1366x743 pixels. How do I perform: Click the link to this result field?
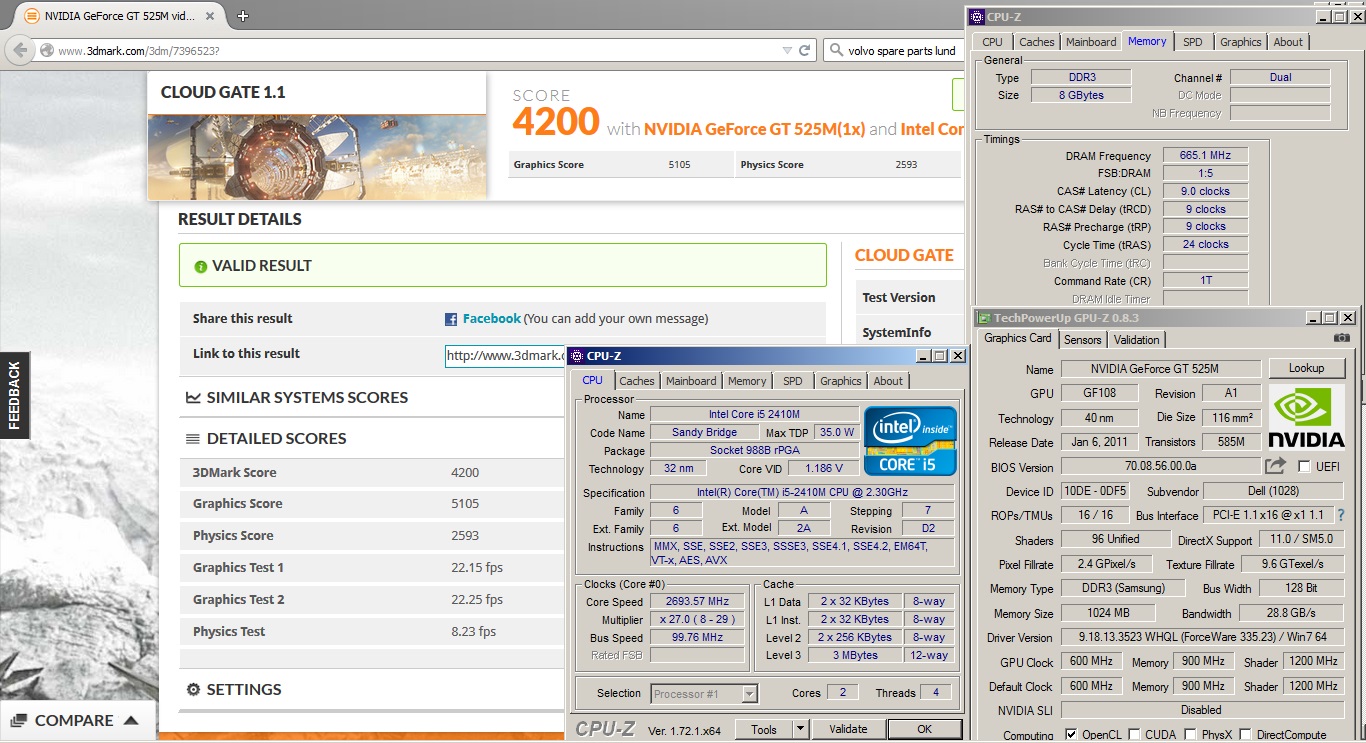(506, 355)
